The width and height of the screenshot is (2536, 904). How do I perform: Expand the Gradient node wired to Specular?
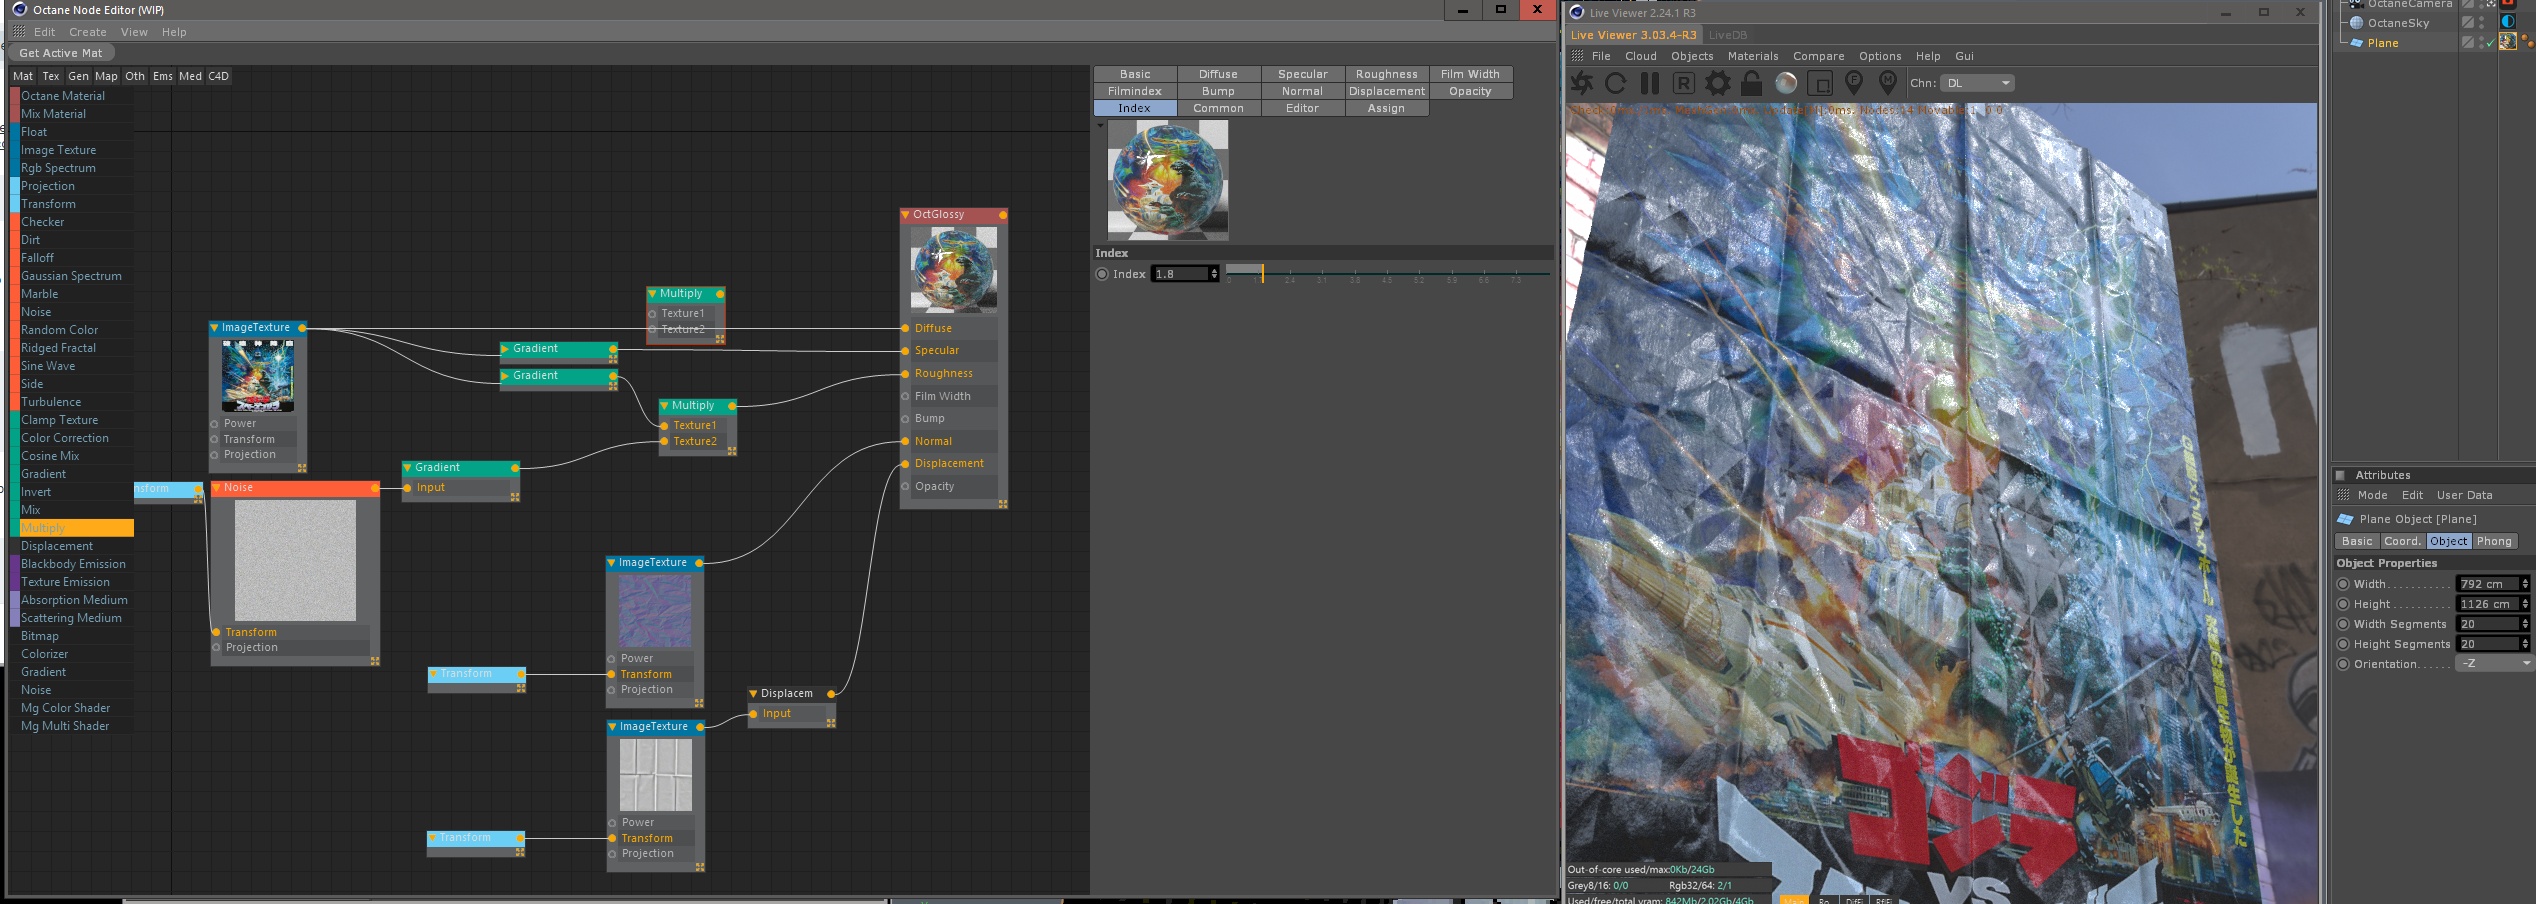click(505, 349)
